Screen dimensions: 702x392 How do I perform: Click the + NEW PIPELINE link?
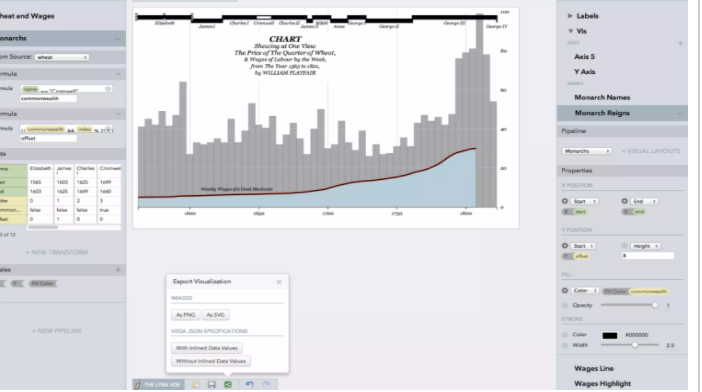56,331
